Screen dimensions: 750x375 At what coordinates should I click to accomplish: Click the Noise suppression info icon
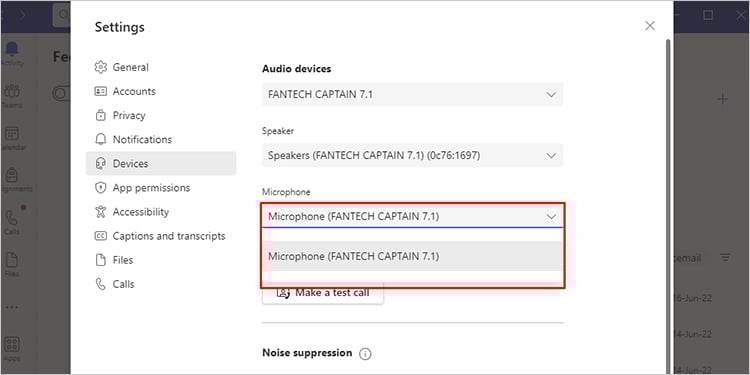365,354
